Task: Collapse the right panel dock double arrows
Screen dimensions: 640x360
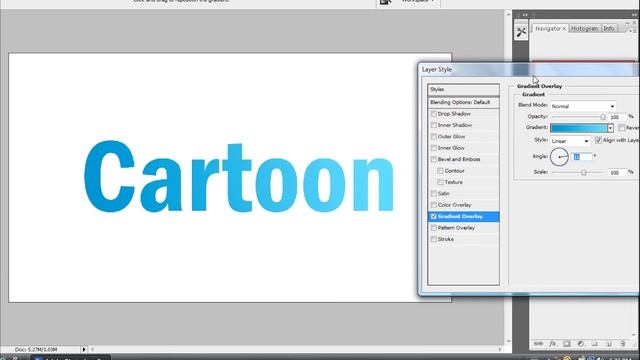Action: pos(634,15)
